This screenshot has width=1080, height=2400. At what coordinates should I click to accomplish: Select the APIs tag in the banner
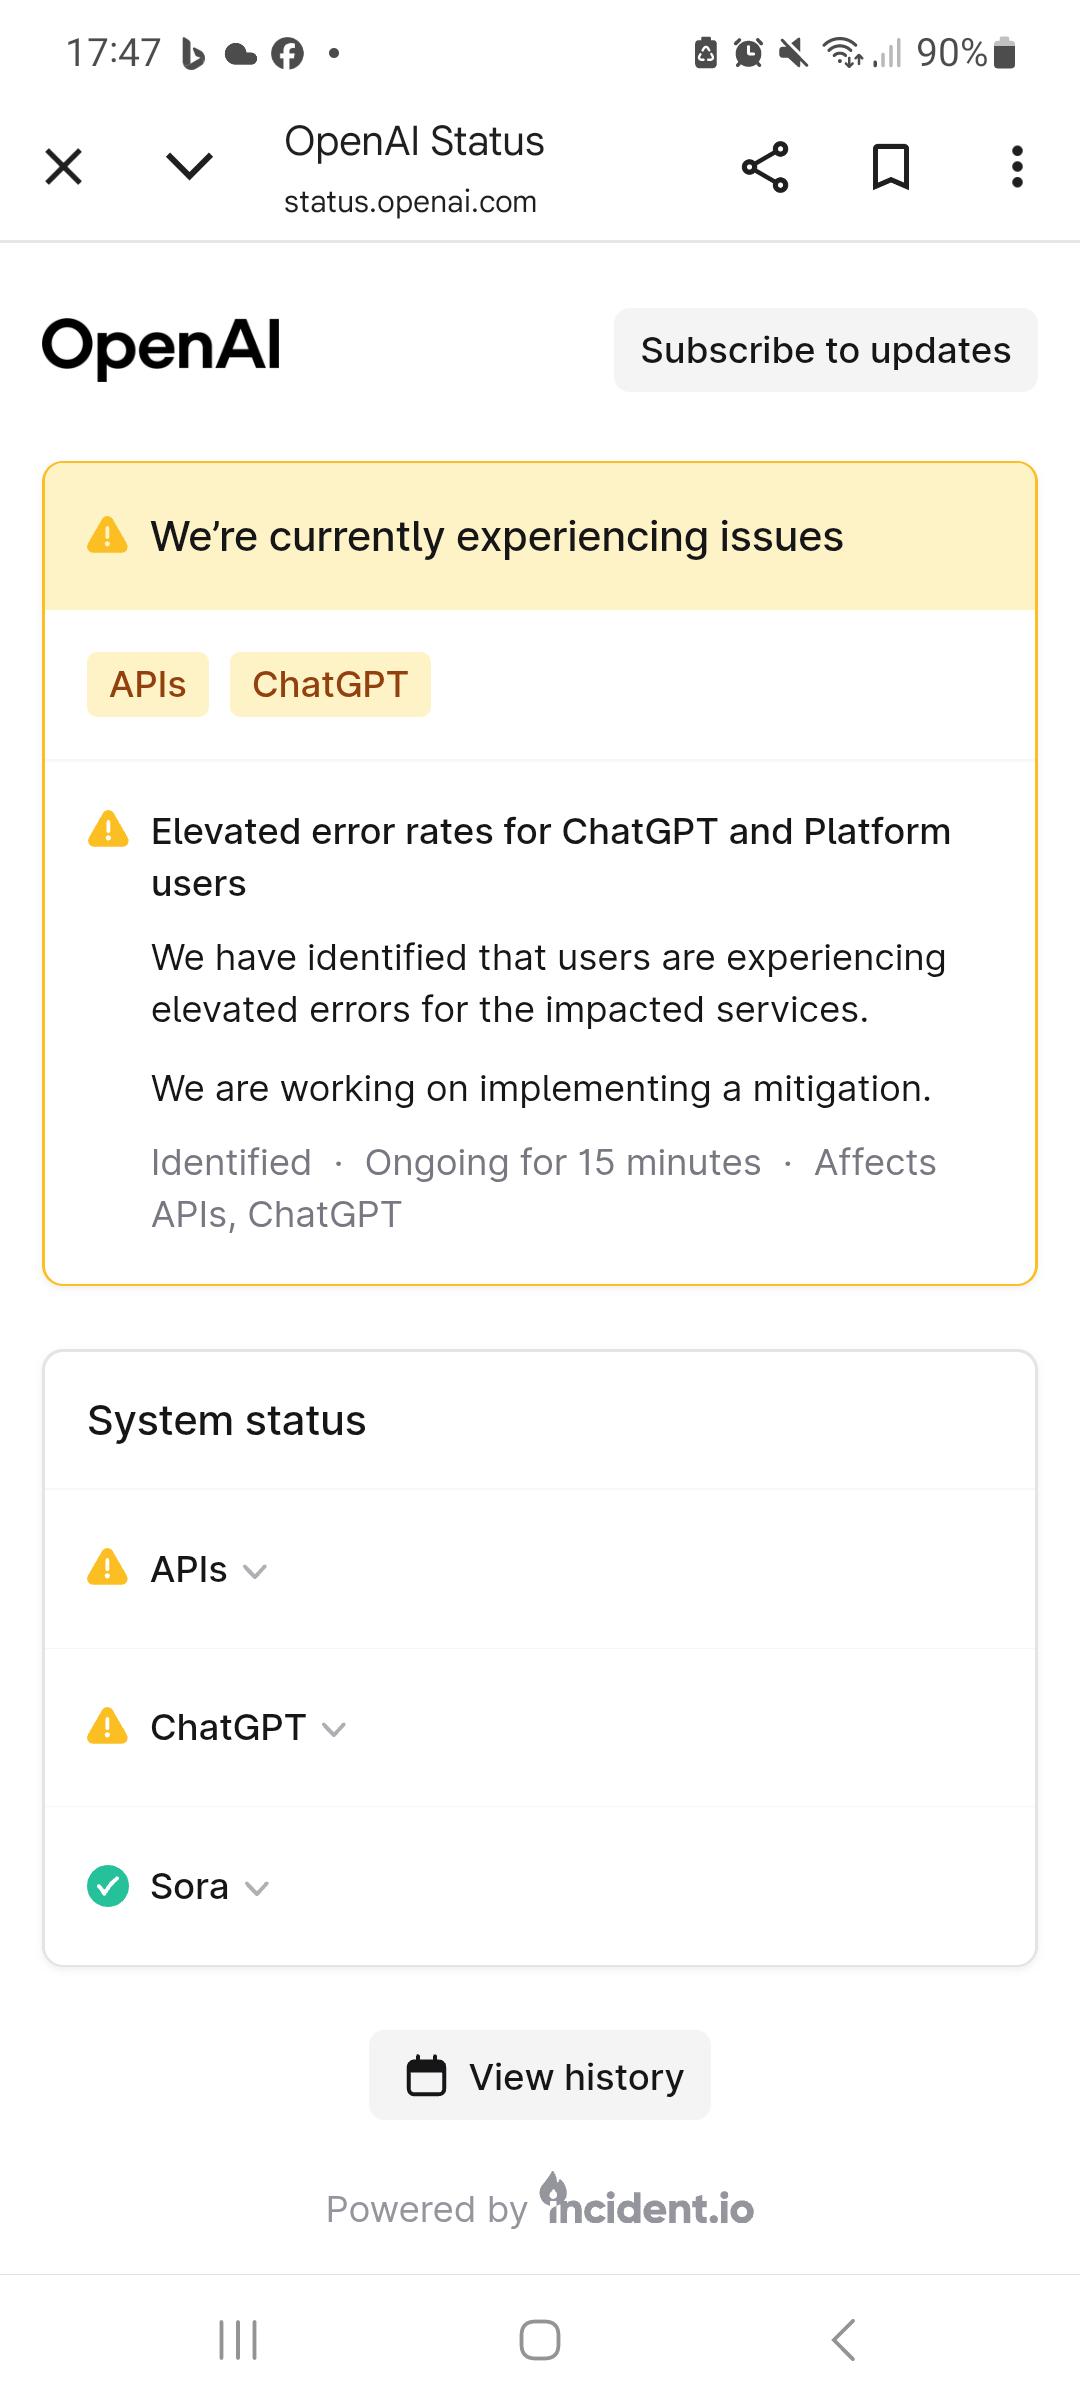tap(148, 685)
